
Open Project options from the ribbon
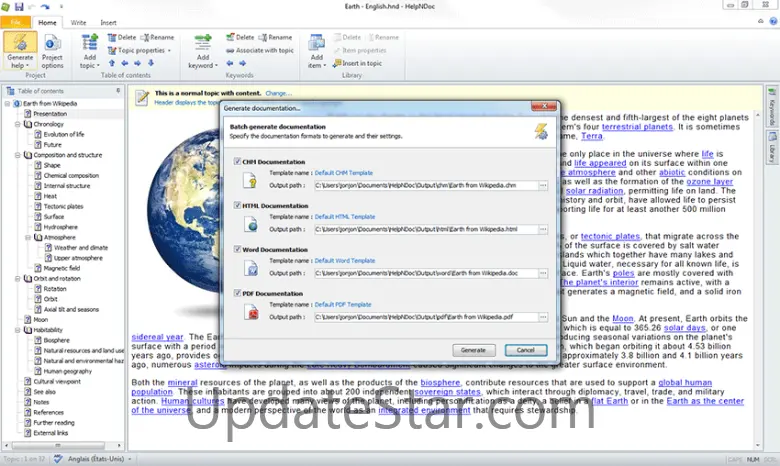[52, 51]
